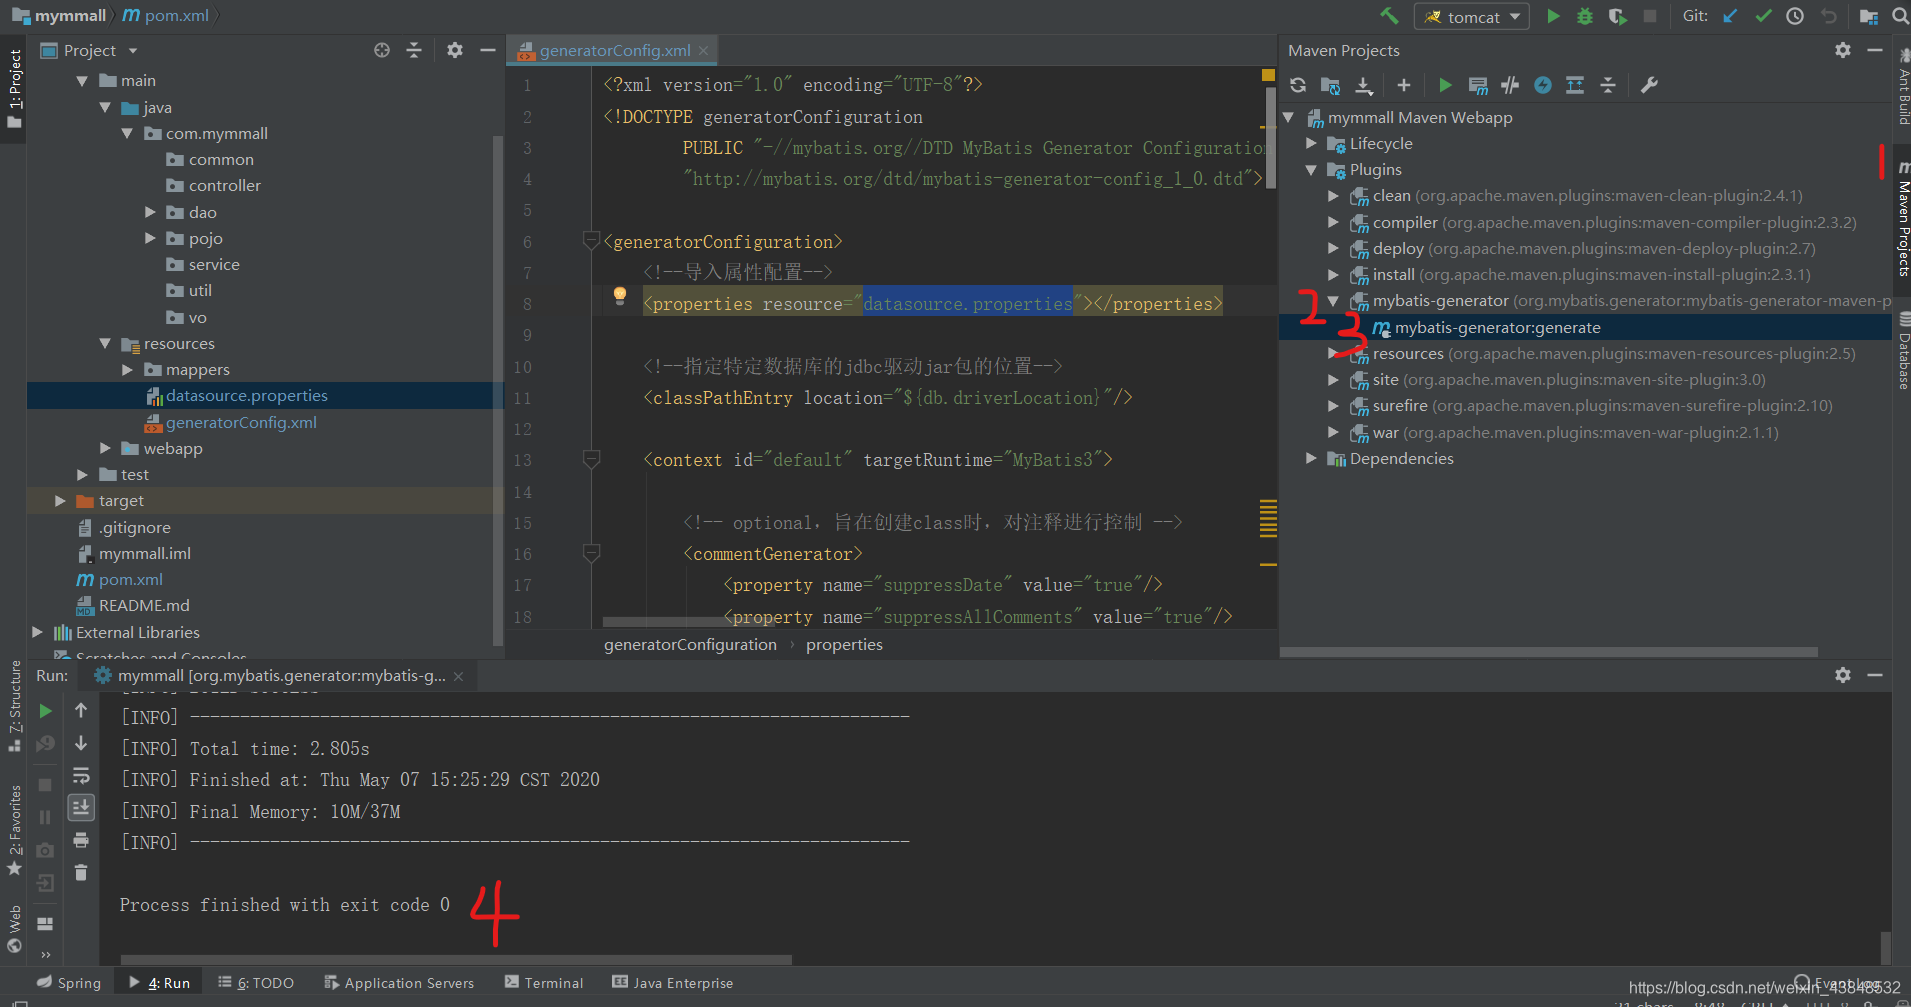Select mybatis-generator:generate goal
The image size is (1911, 1007).
(1497, 327)
